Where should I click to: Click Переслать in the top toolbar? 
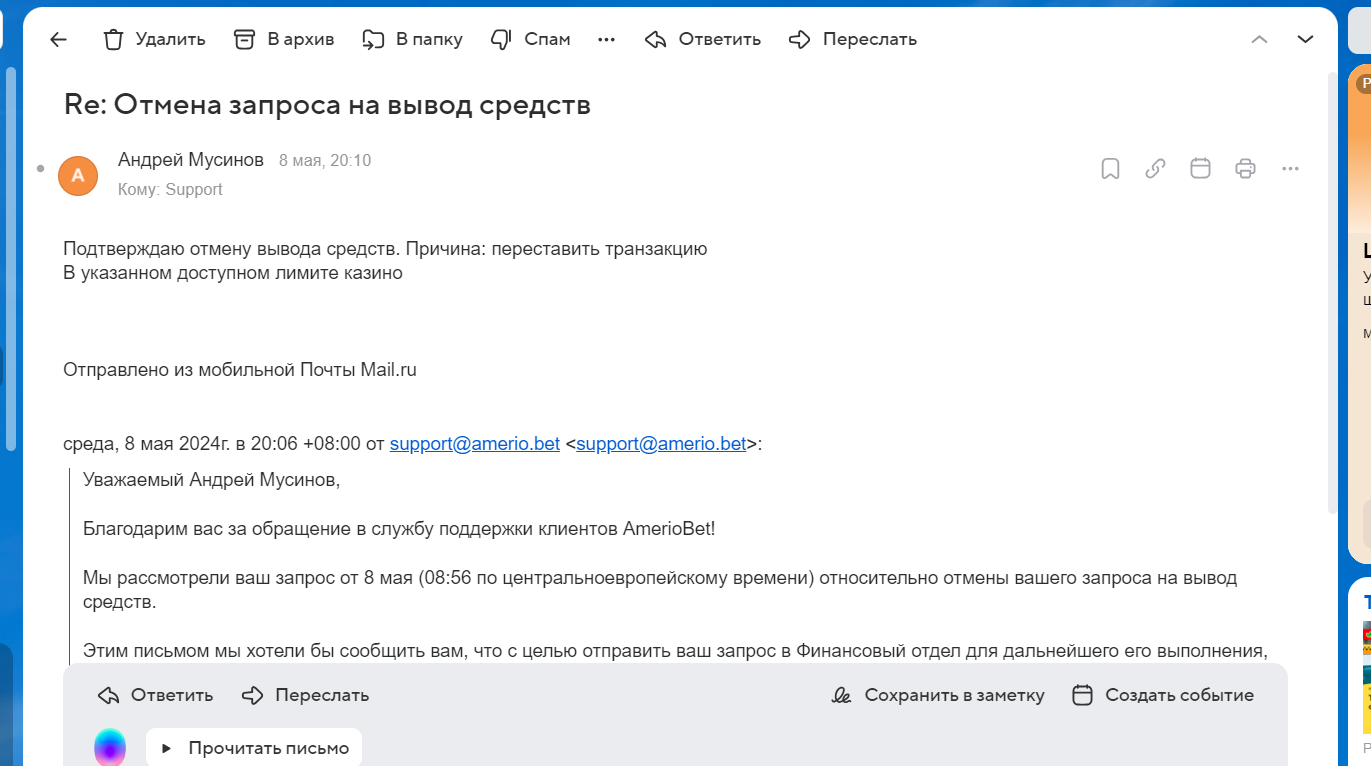coord(852,40)
